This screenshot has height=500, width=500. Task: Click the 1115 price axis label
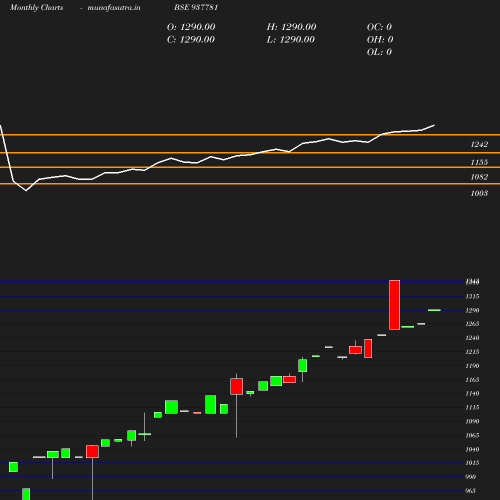click(x=472, y=407)
